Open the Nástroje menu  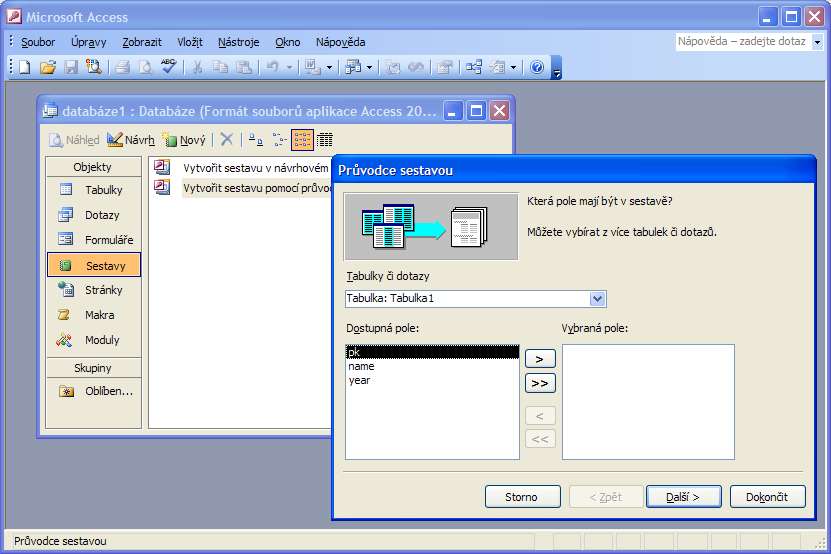[238, 42]
